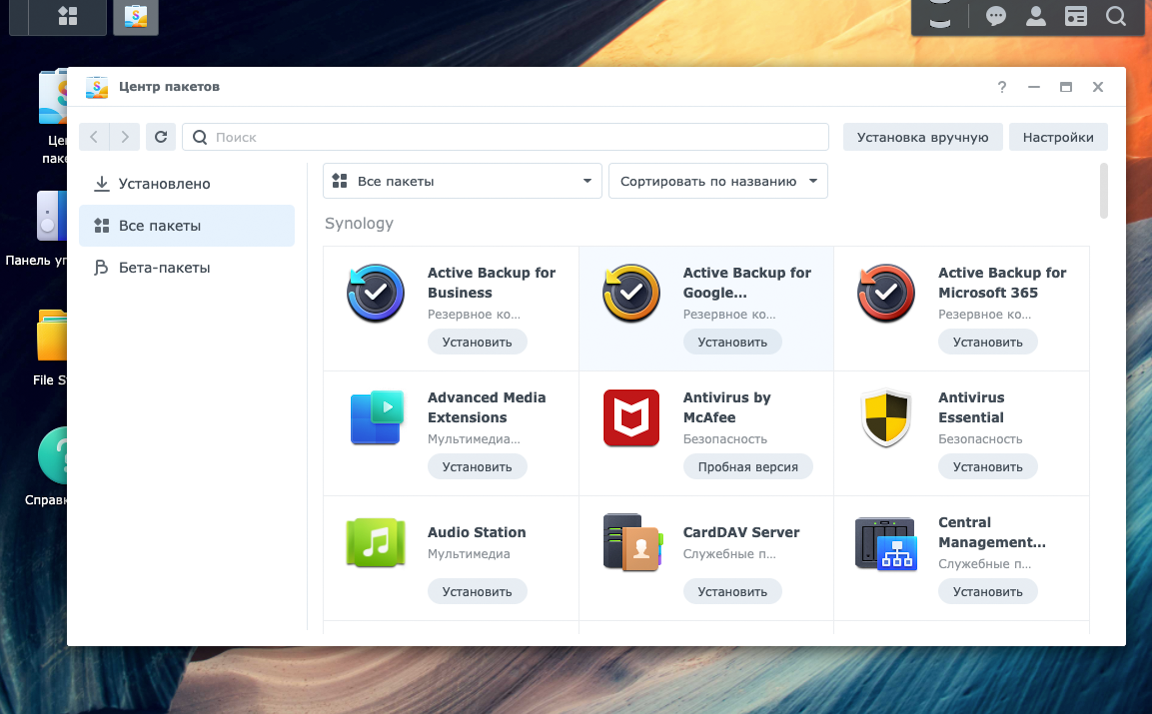Install CardDAV Server
The width and height of the screenshot is (1152, 714).
tap(732, 592)
